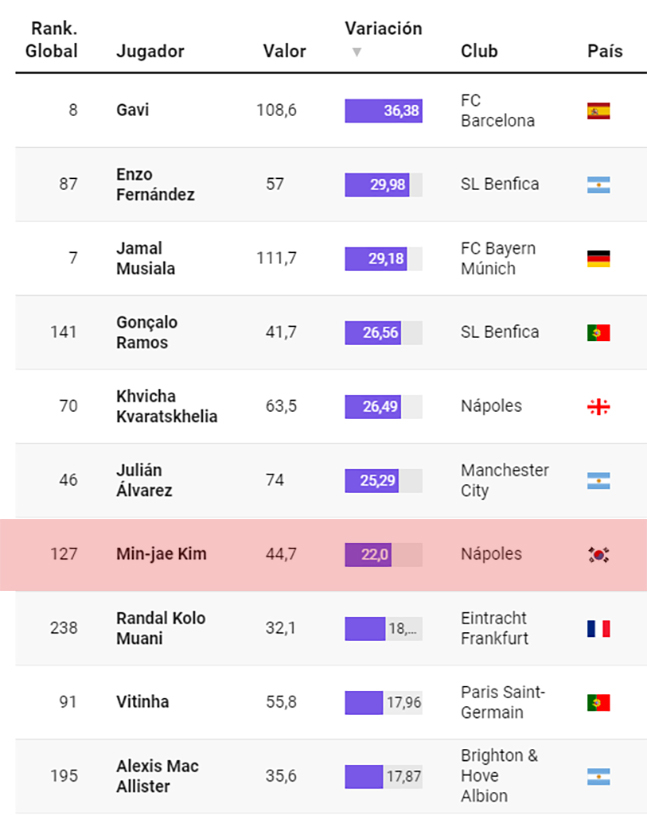
Task: Click the Club column header
Action: [479, 51]
